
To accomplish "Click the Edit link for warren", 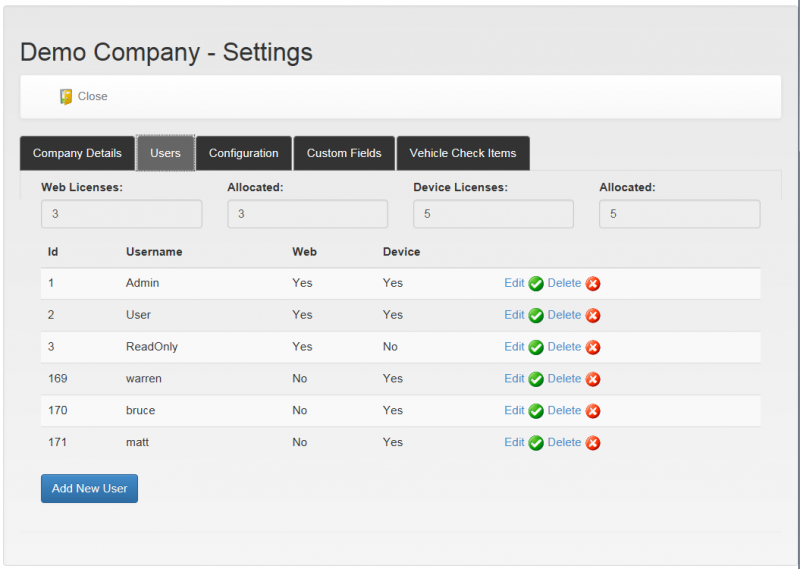I will pyautogui.click(x=514, y=379).
